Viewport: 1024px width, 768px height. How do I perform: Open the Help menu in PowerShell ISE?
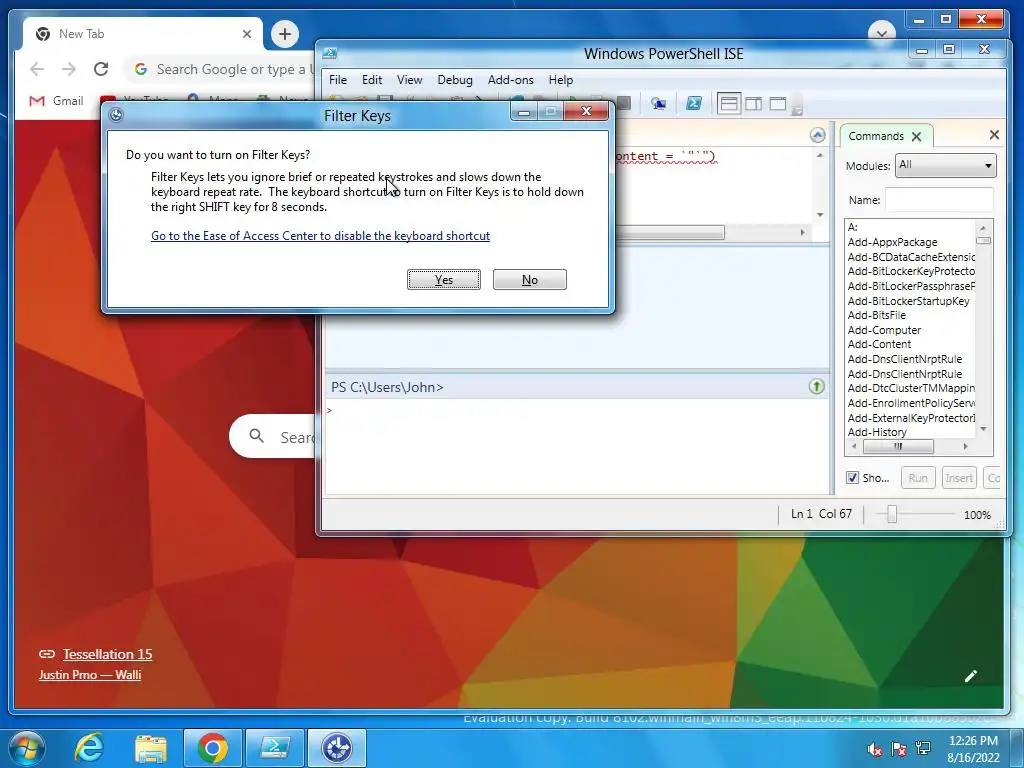coord(560,80)
